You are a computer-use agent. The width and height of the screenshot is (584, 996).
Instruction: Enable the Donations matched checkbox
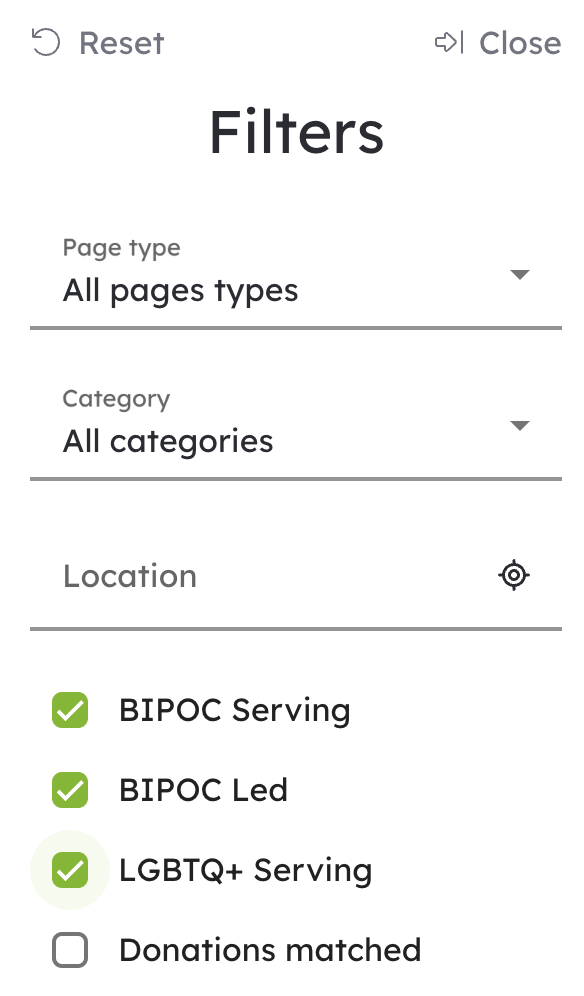(x=70, y=950)
